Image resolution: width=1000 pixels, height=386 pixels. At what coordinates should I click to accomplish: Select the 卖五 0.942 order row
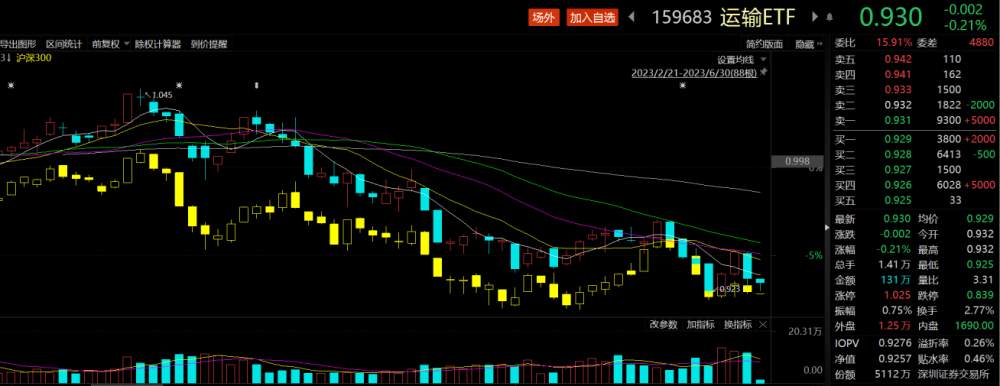(915, 59)
